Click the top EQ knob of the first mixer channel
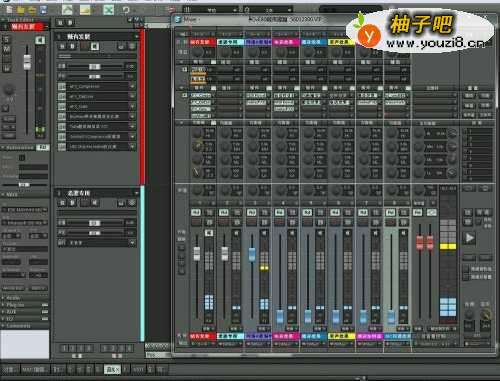This screenshot has width=500, height=381. click(197, 133)
